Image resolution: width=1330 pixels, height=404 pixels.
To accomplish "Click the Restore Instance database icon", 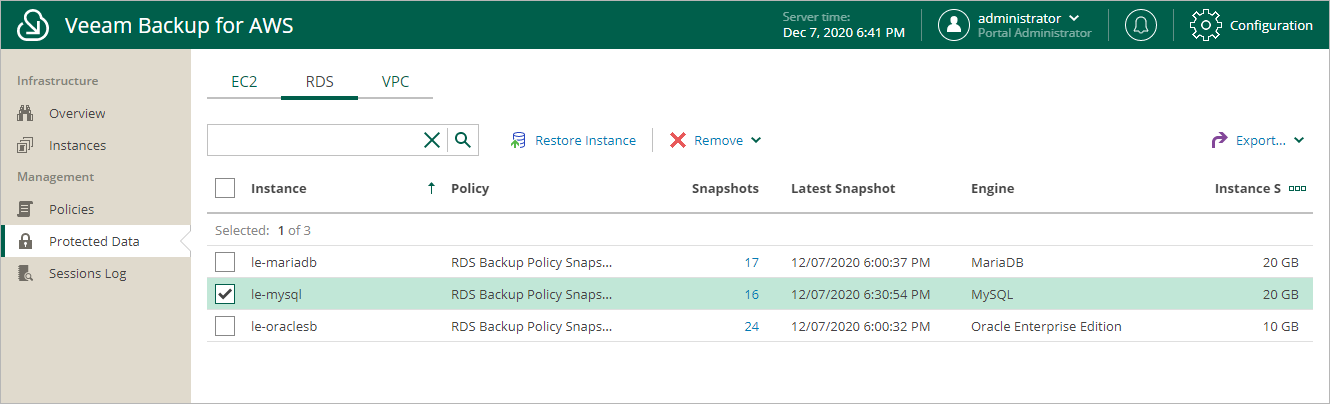I will point(518,140).
